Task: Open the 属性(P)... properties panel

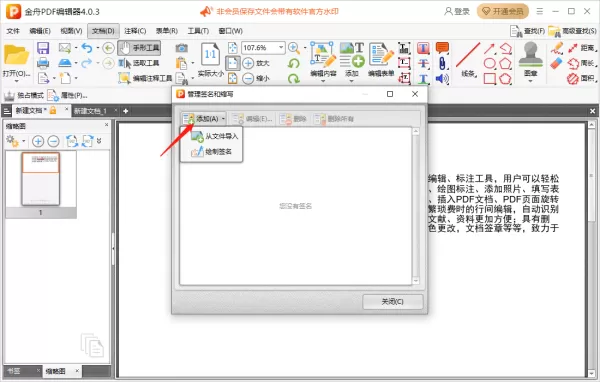Action: click(68, 95)
